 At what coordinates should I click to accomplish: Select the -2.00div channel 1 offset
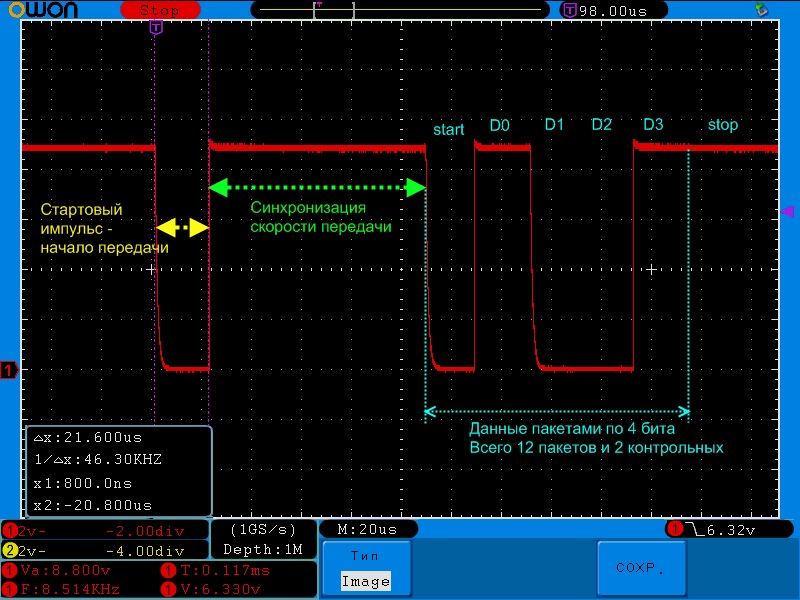(x=145, y=531)
